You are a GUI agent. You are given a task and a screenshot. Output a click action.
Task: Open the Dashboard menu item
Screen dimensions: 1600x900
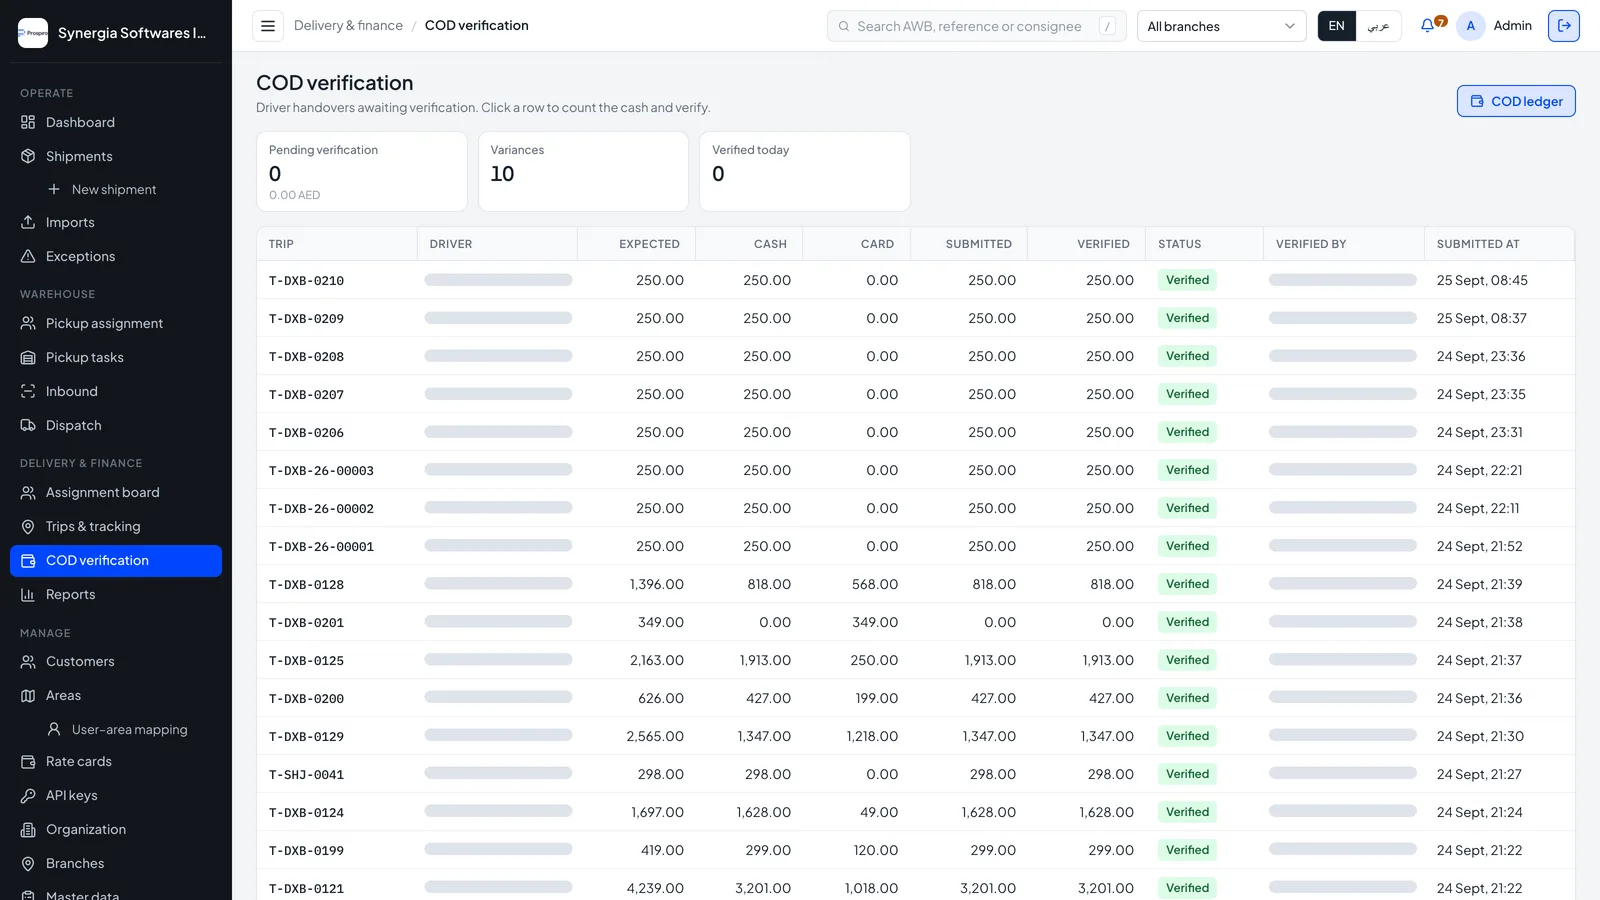pos(116,122)
